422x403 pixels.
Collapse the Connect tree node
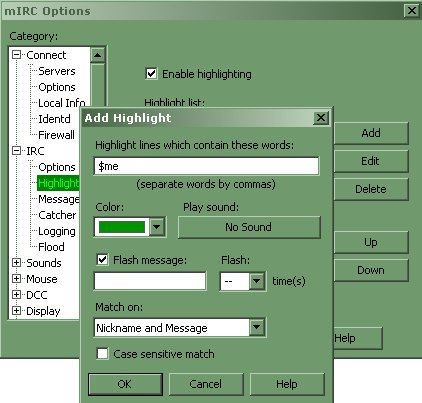click(16, 55)
